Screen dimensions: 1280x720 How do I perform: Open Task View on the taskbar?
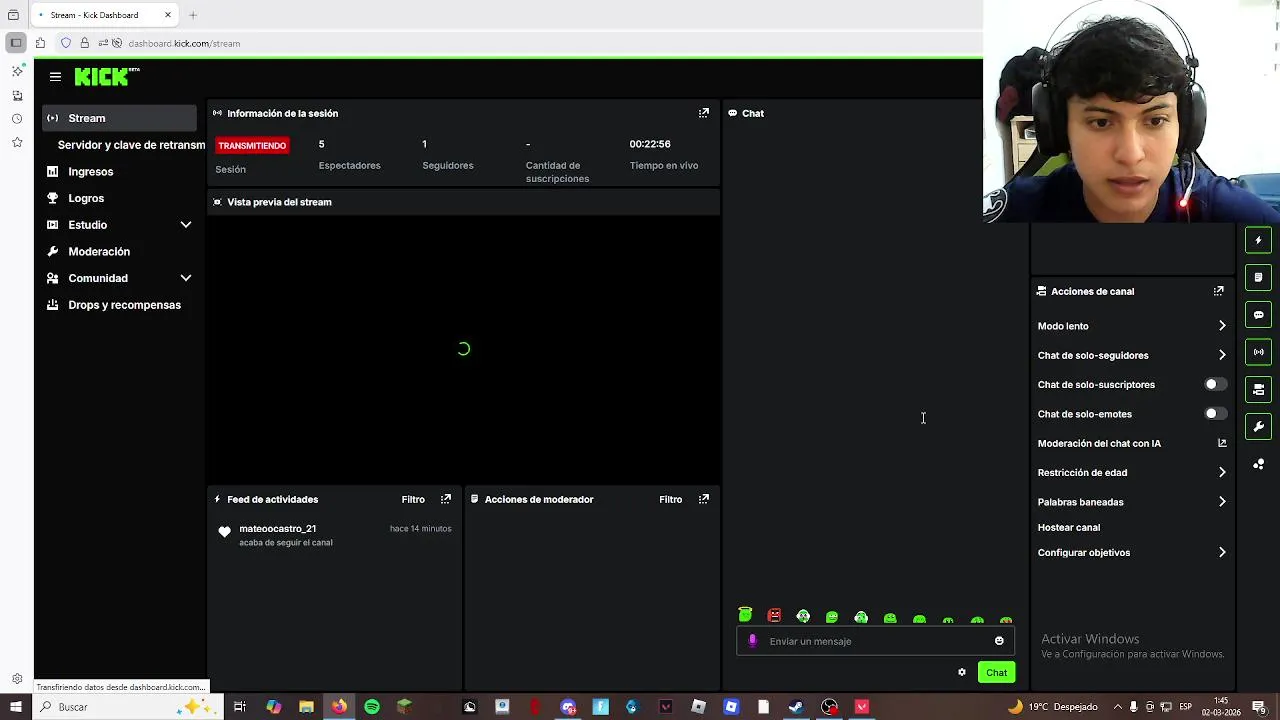[x=240, y=707]
